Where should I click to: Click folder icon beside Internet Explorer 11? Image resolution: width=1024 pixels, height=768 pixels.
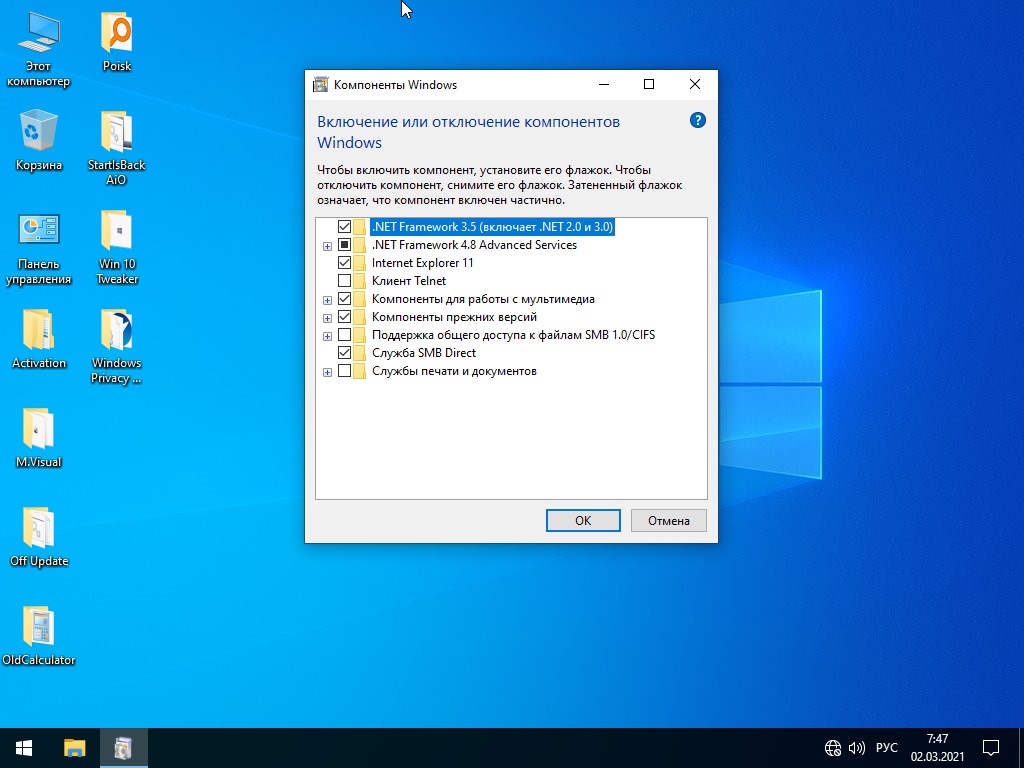[359, 263]
